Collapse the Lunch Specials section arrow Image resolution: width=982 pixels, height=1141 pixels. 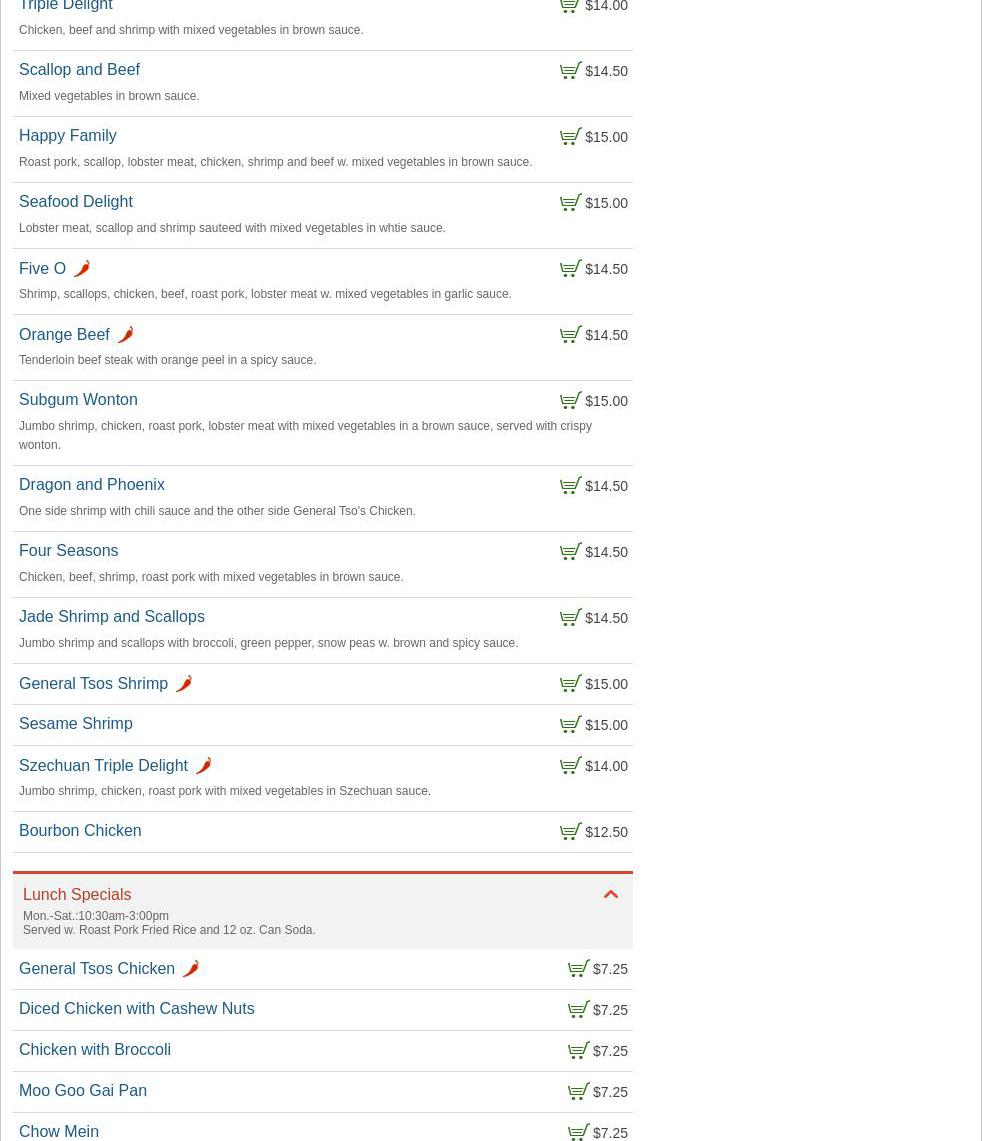[610, 895]
